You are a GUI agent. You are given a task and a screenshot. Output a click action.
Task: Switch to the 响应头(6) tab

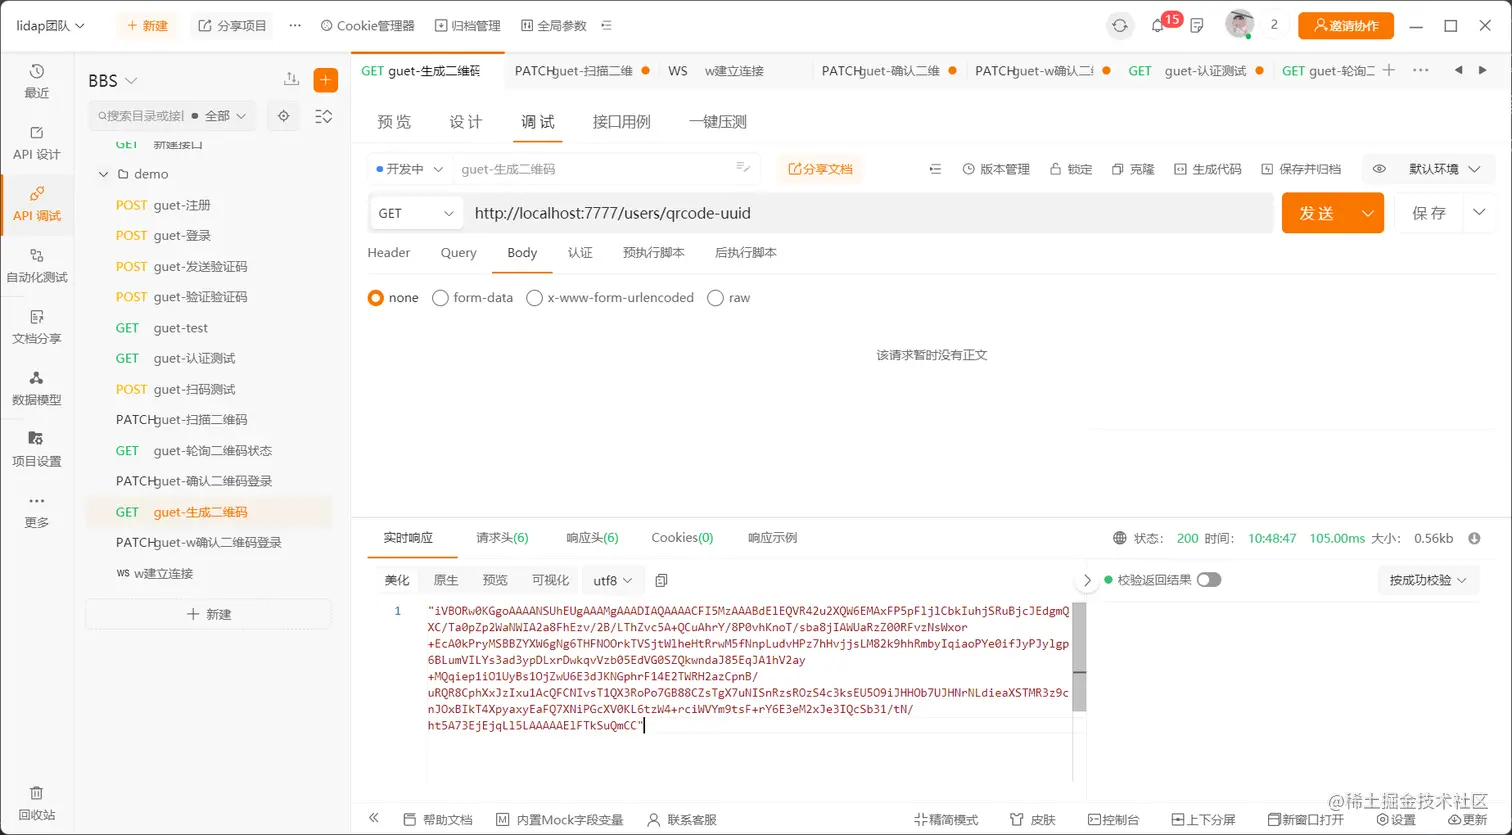click(592, 538)
